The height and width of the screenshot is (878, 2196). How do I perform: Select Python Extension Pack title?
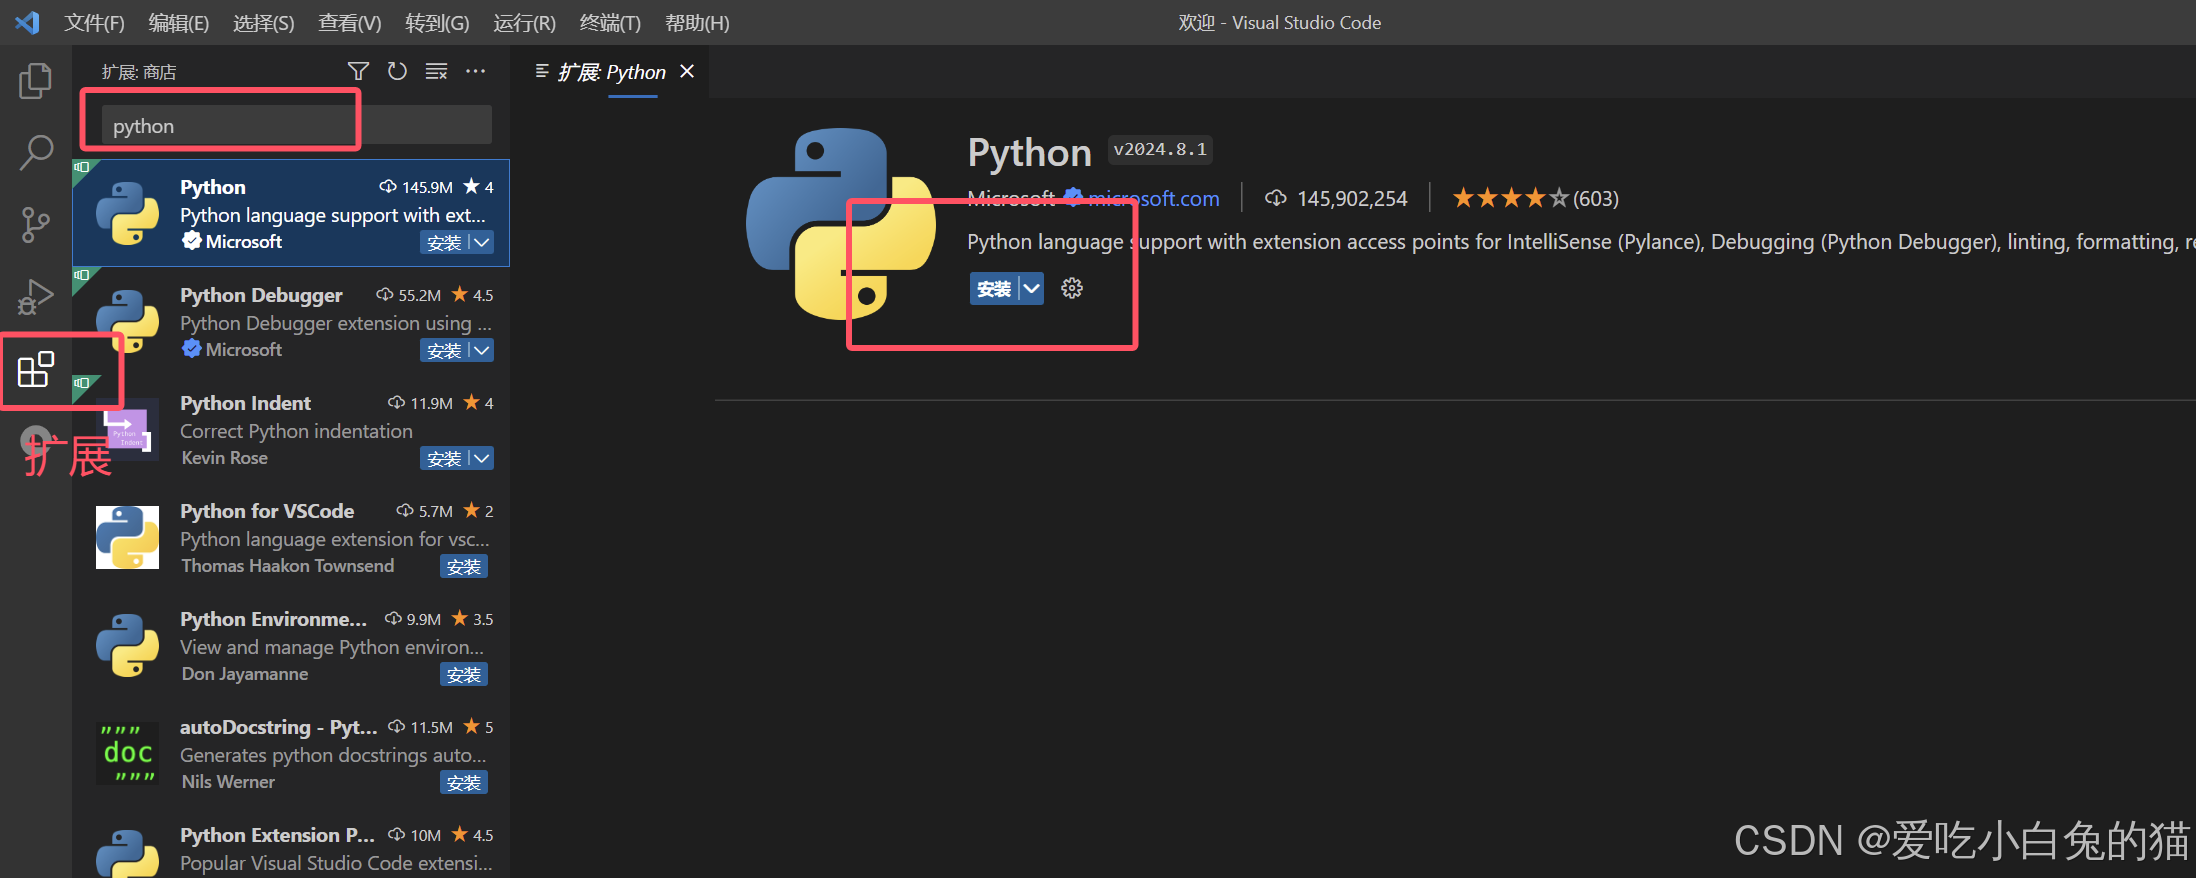(x=277, y=835)
